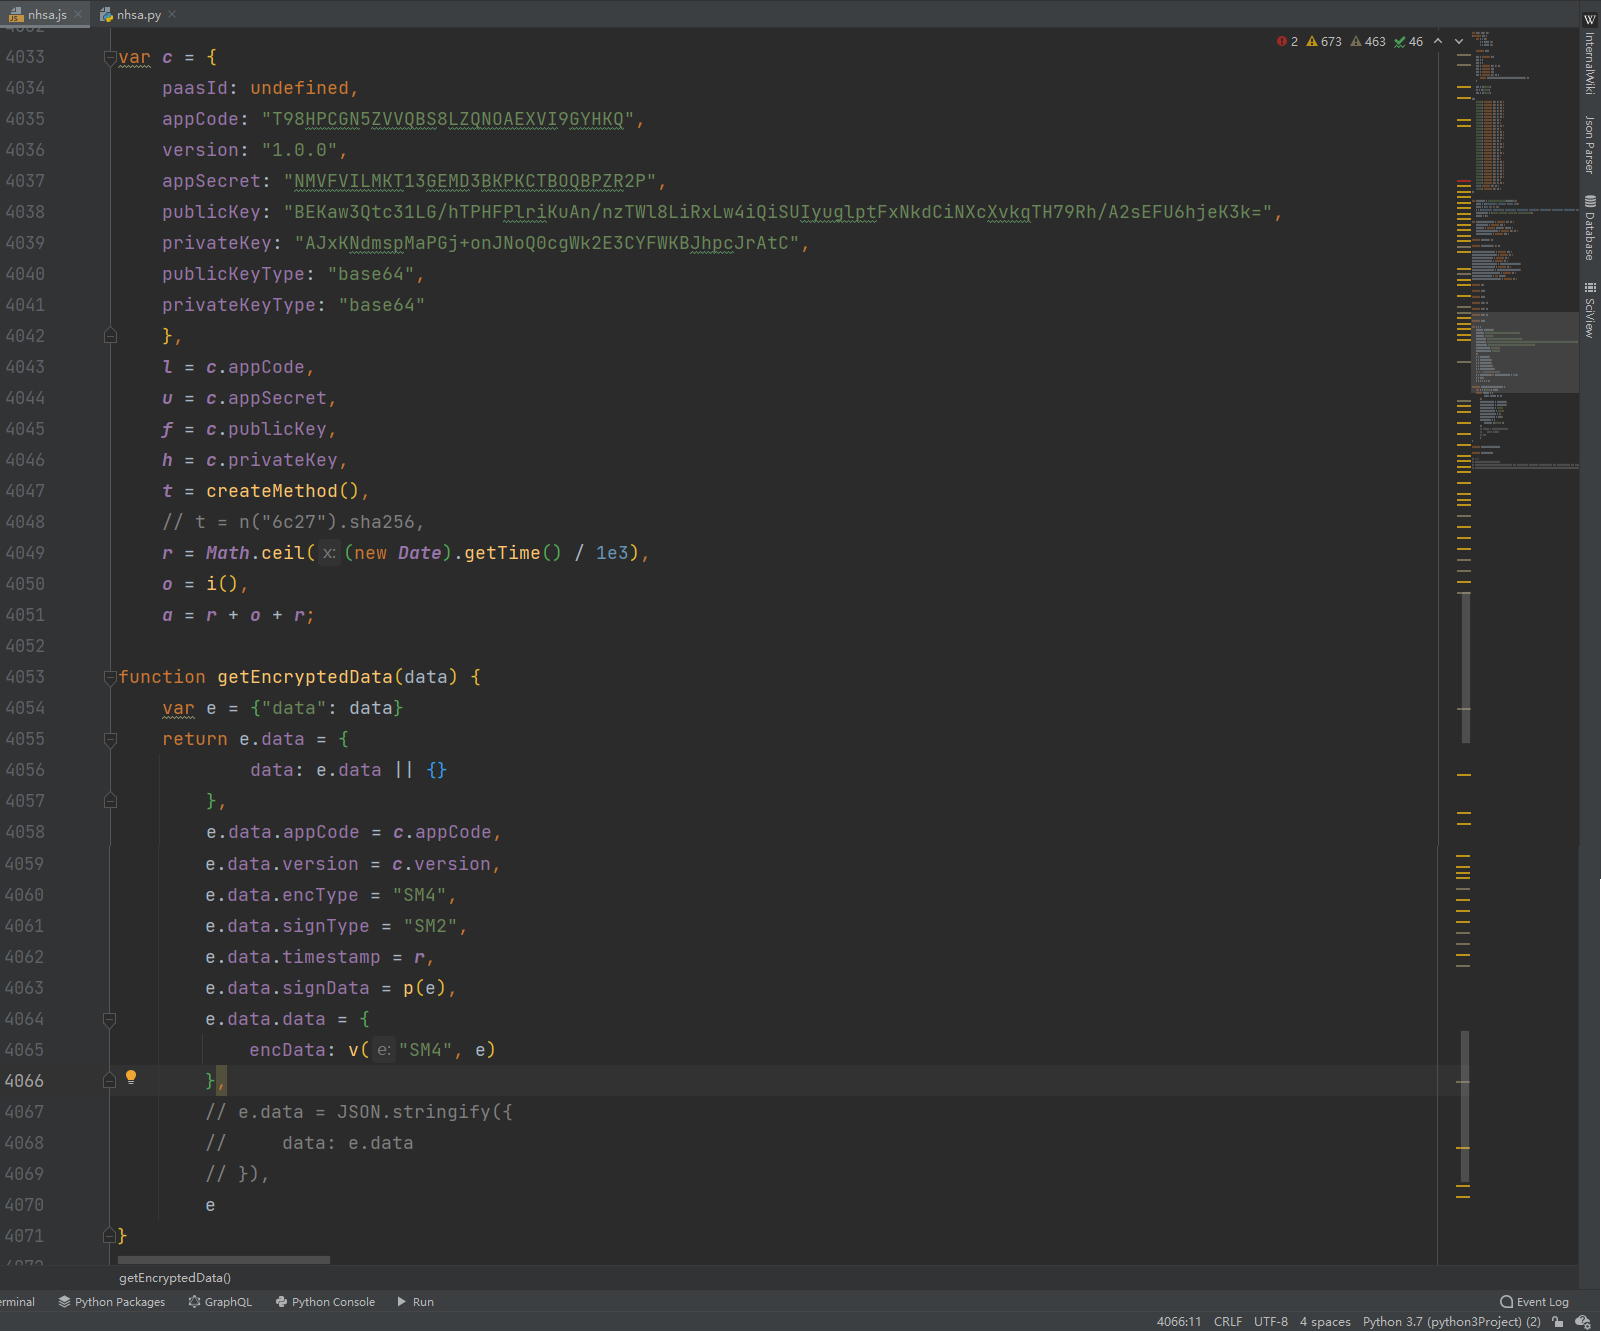Switch to the nhsa.py editor tab
This screenshot has width=1601, height=1332.
pos(138,14)
